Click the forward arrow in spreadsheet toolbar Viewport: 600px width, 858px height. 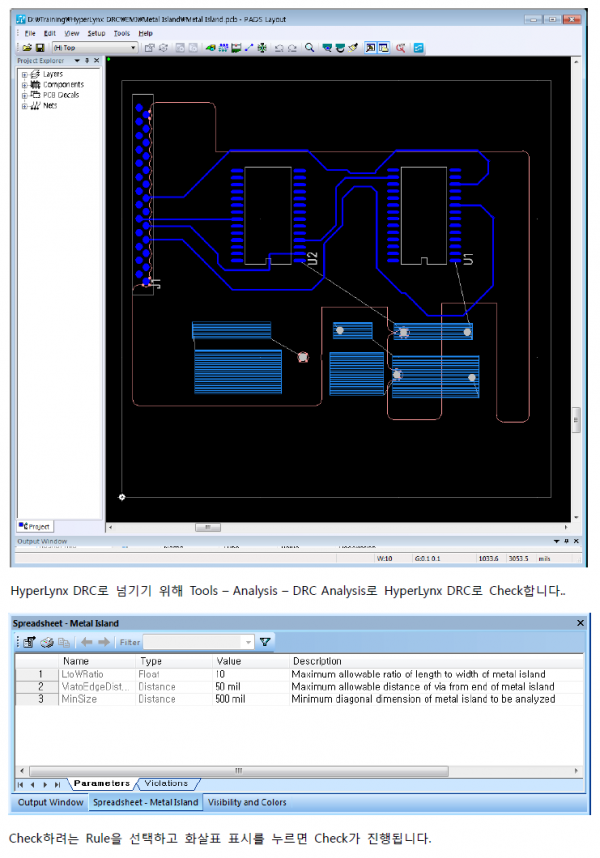point(103,642)
